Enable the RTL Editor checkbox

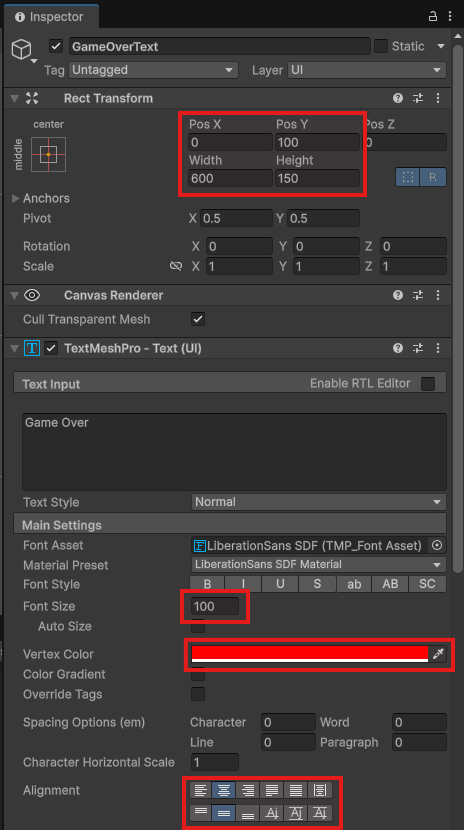click(x=427, y=383)
